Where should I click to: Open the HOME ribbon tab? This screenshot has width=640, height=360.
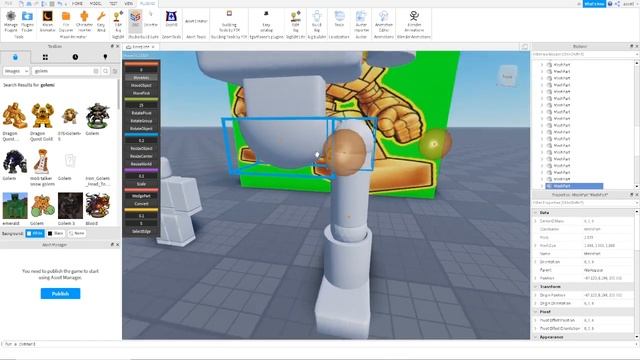click(77, 3)
